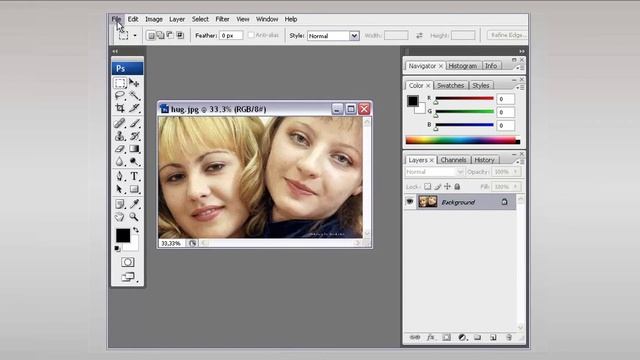The height and width of the screenshot is (360, 640).
Task: Open the Filter menu
Action: click(222, 19)
